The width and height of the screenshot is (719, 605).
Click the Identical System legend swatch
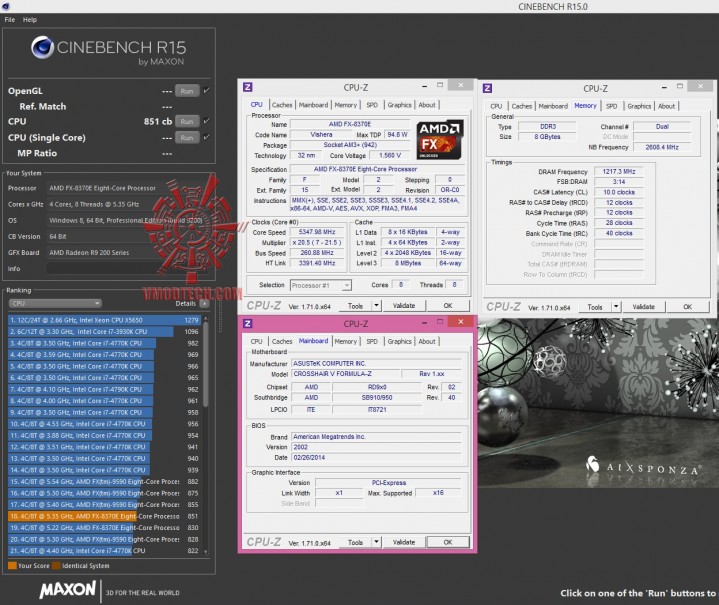click(56, 566)
